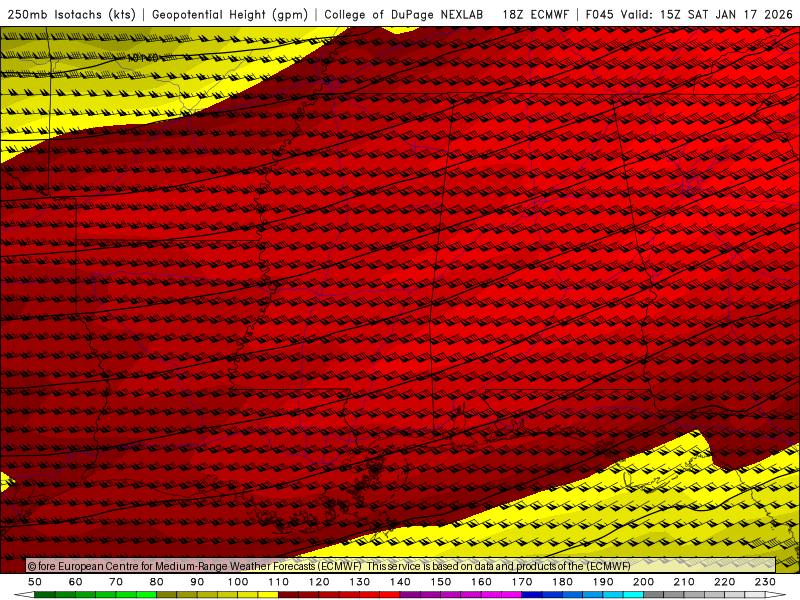The width and height of the screenshot is (800, 600).
Task: Click the dark maroon swatch starting at 110
Action: point(289,595)
